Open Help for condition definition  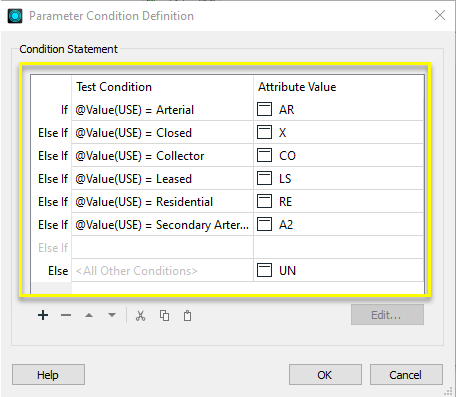pos(48,375)
